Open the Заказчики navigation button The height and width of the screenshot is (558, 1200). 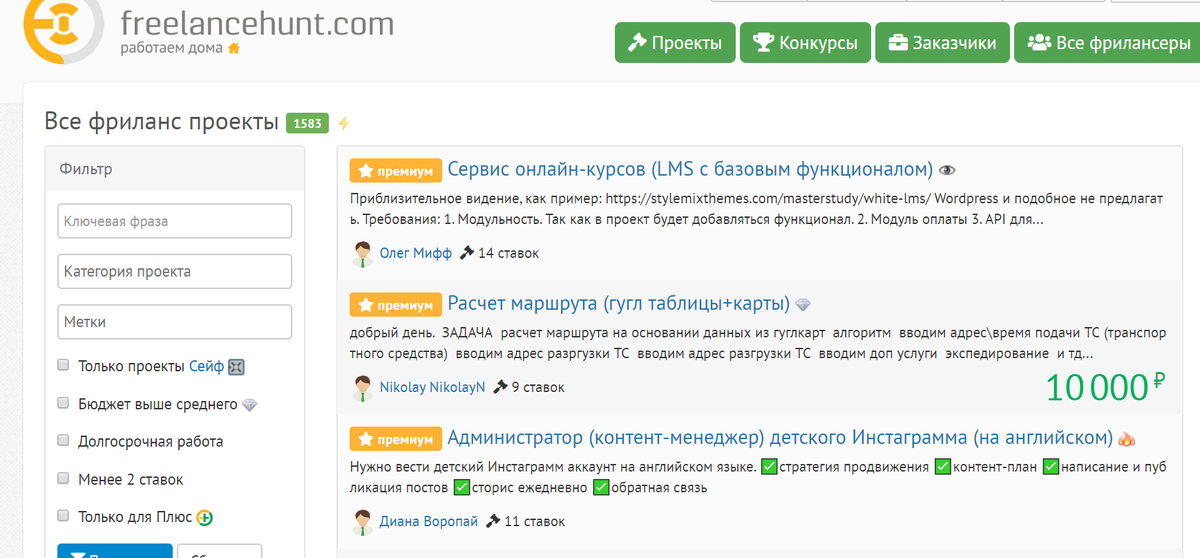click(x=942, y=43)
